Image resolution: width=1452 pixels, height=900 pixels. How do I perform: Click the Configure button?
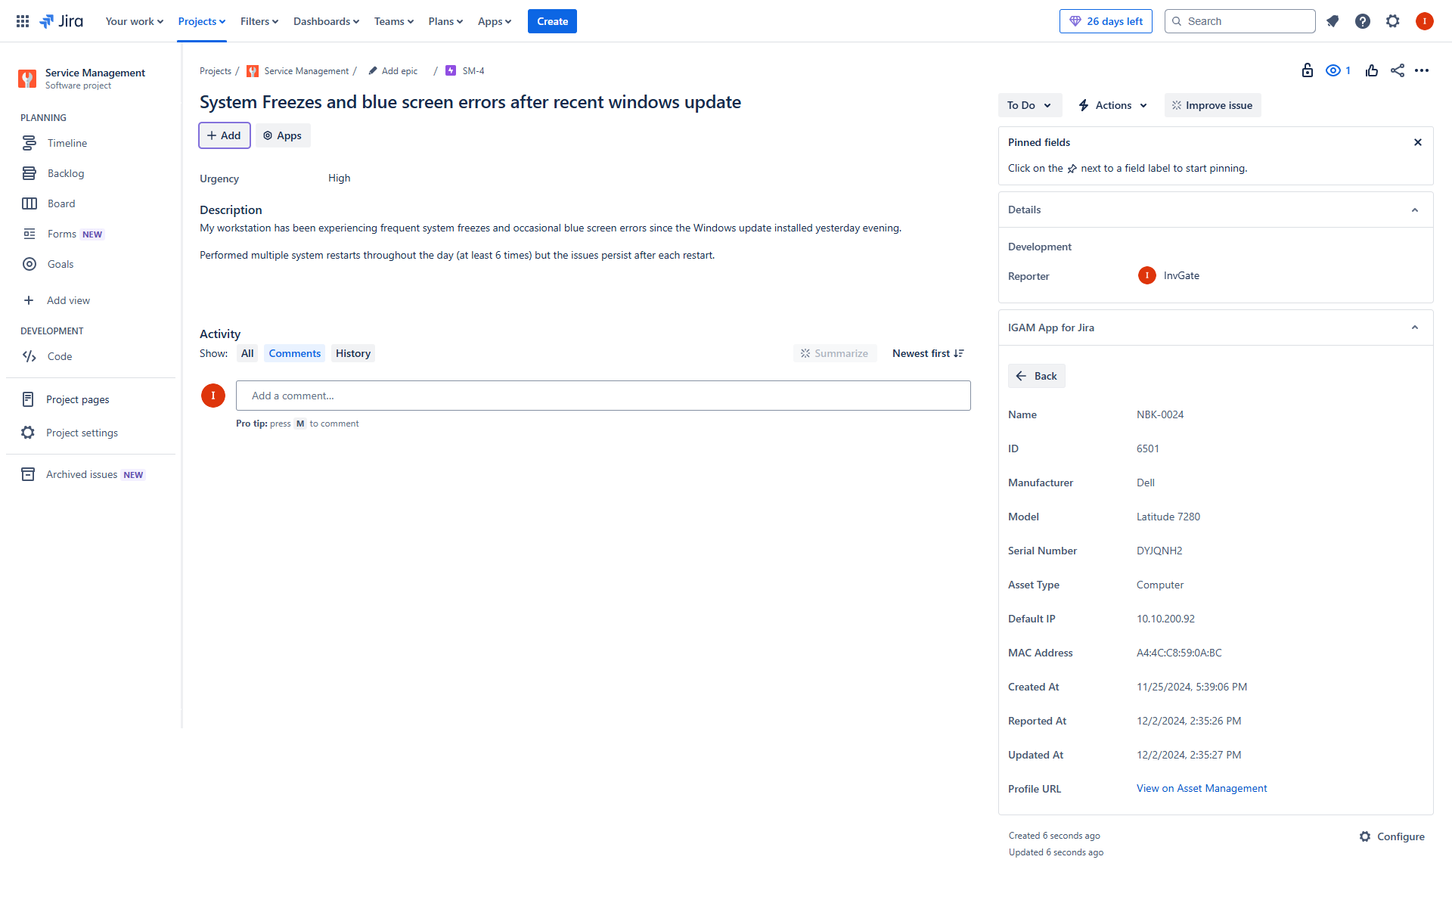(x=1392, y=837)
